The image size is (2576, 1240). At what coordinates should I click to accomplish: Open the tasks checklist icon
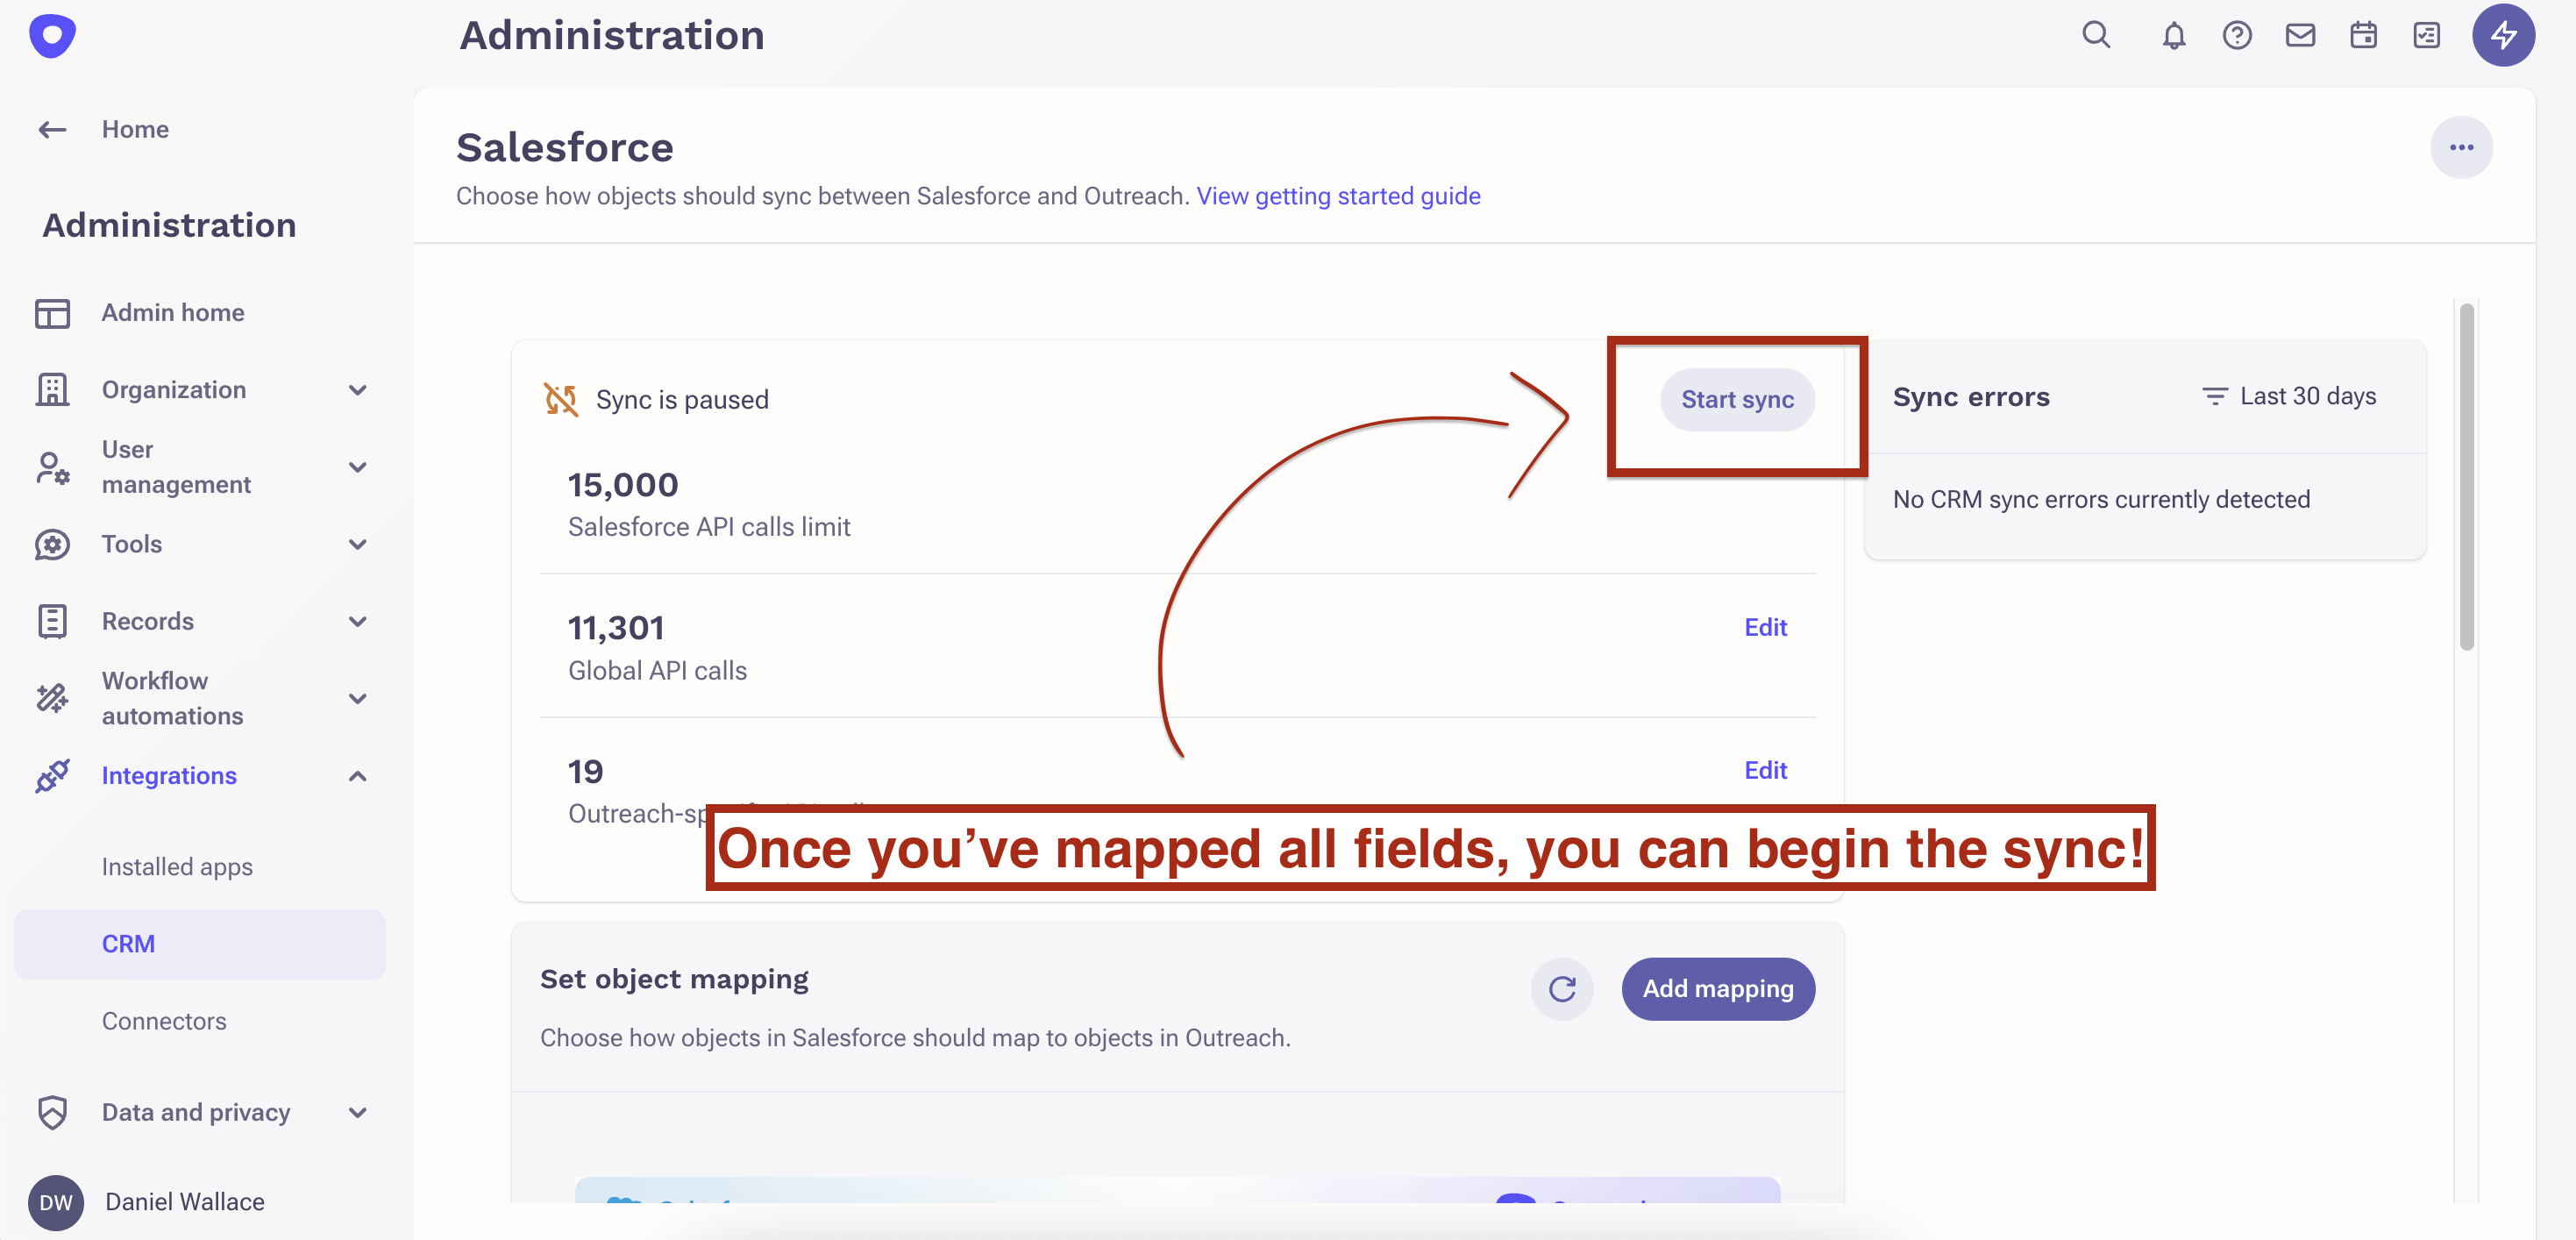pos(2427,36)
